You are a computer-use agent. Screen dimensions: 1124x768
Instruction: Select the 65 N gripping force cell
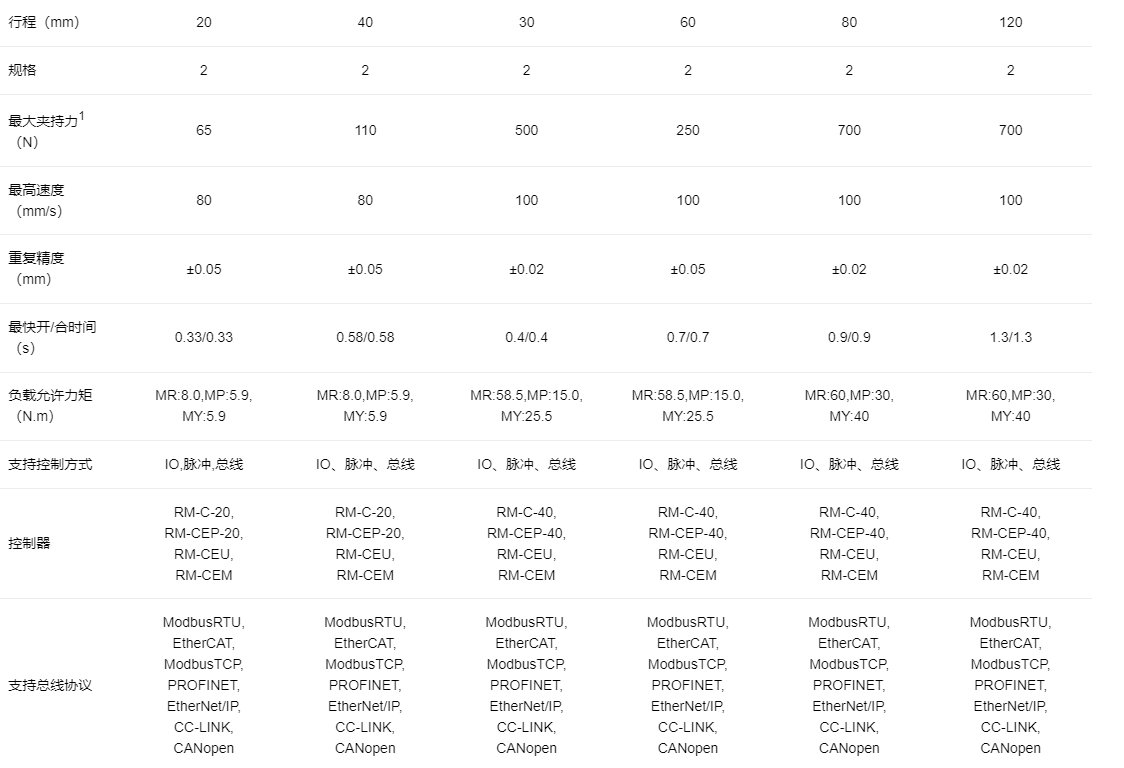(x=204, y=130)
